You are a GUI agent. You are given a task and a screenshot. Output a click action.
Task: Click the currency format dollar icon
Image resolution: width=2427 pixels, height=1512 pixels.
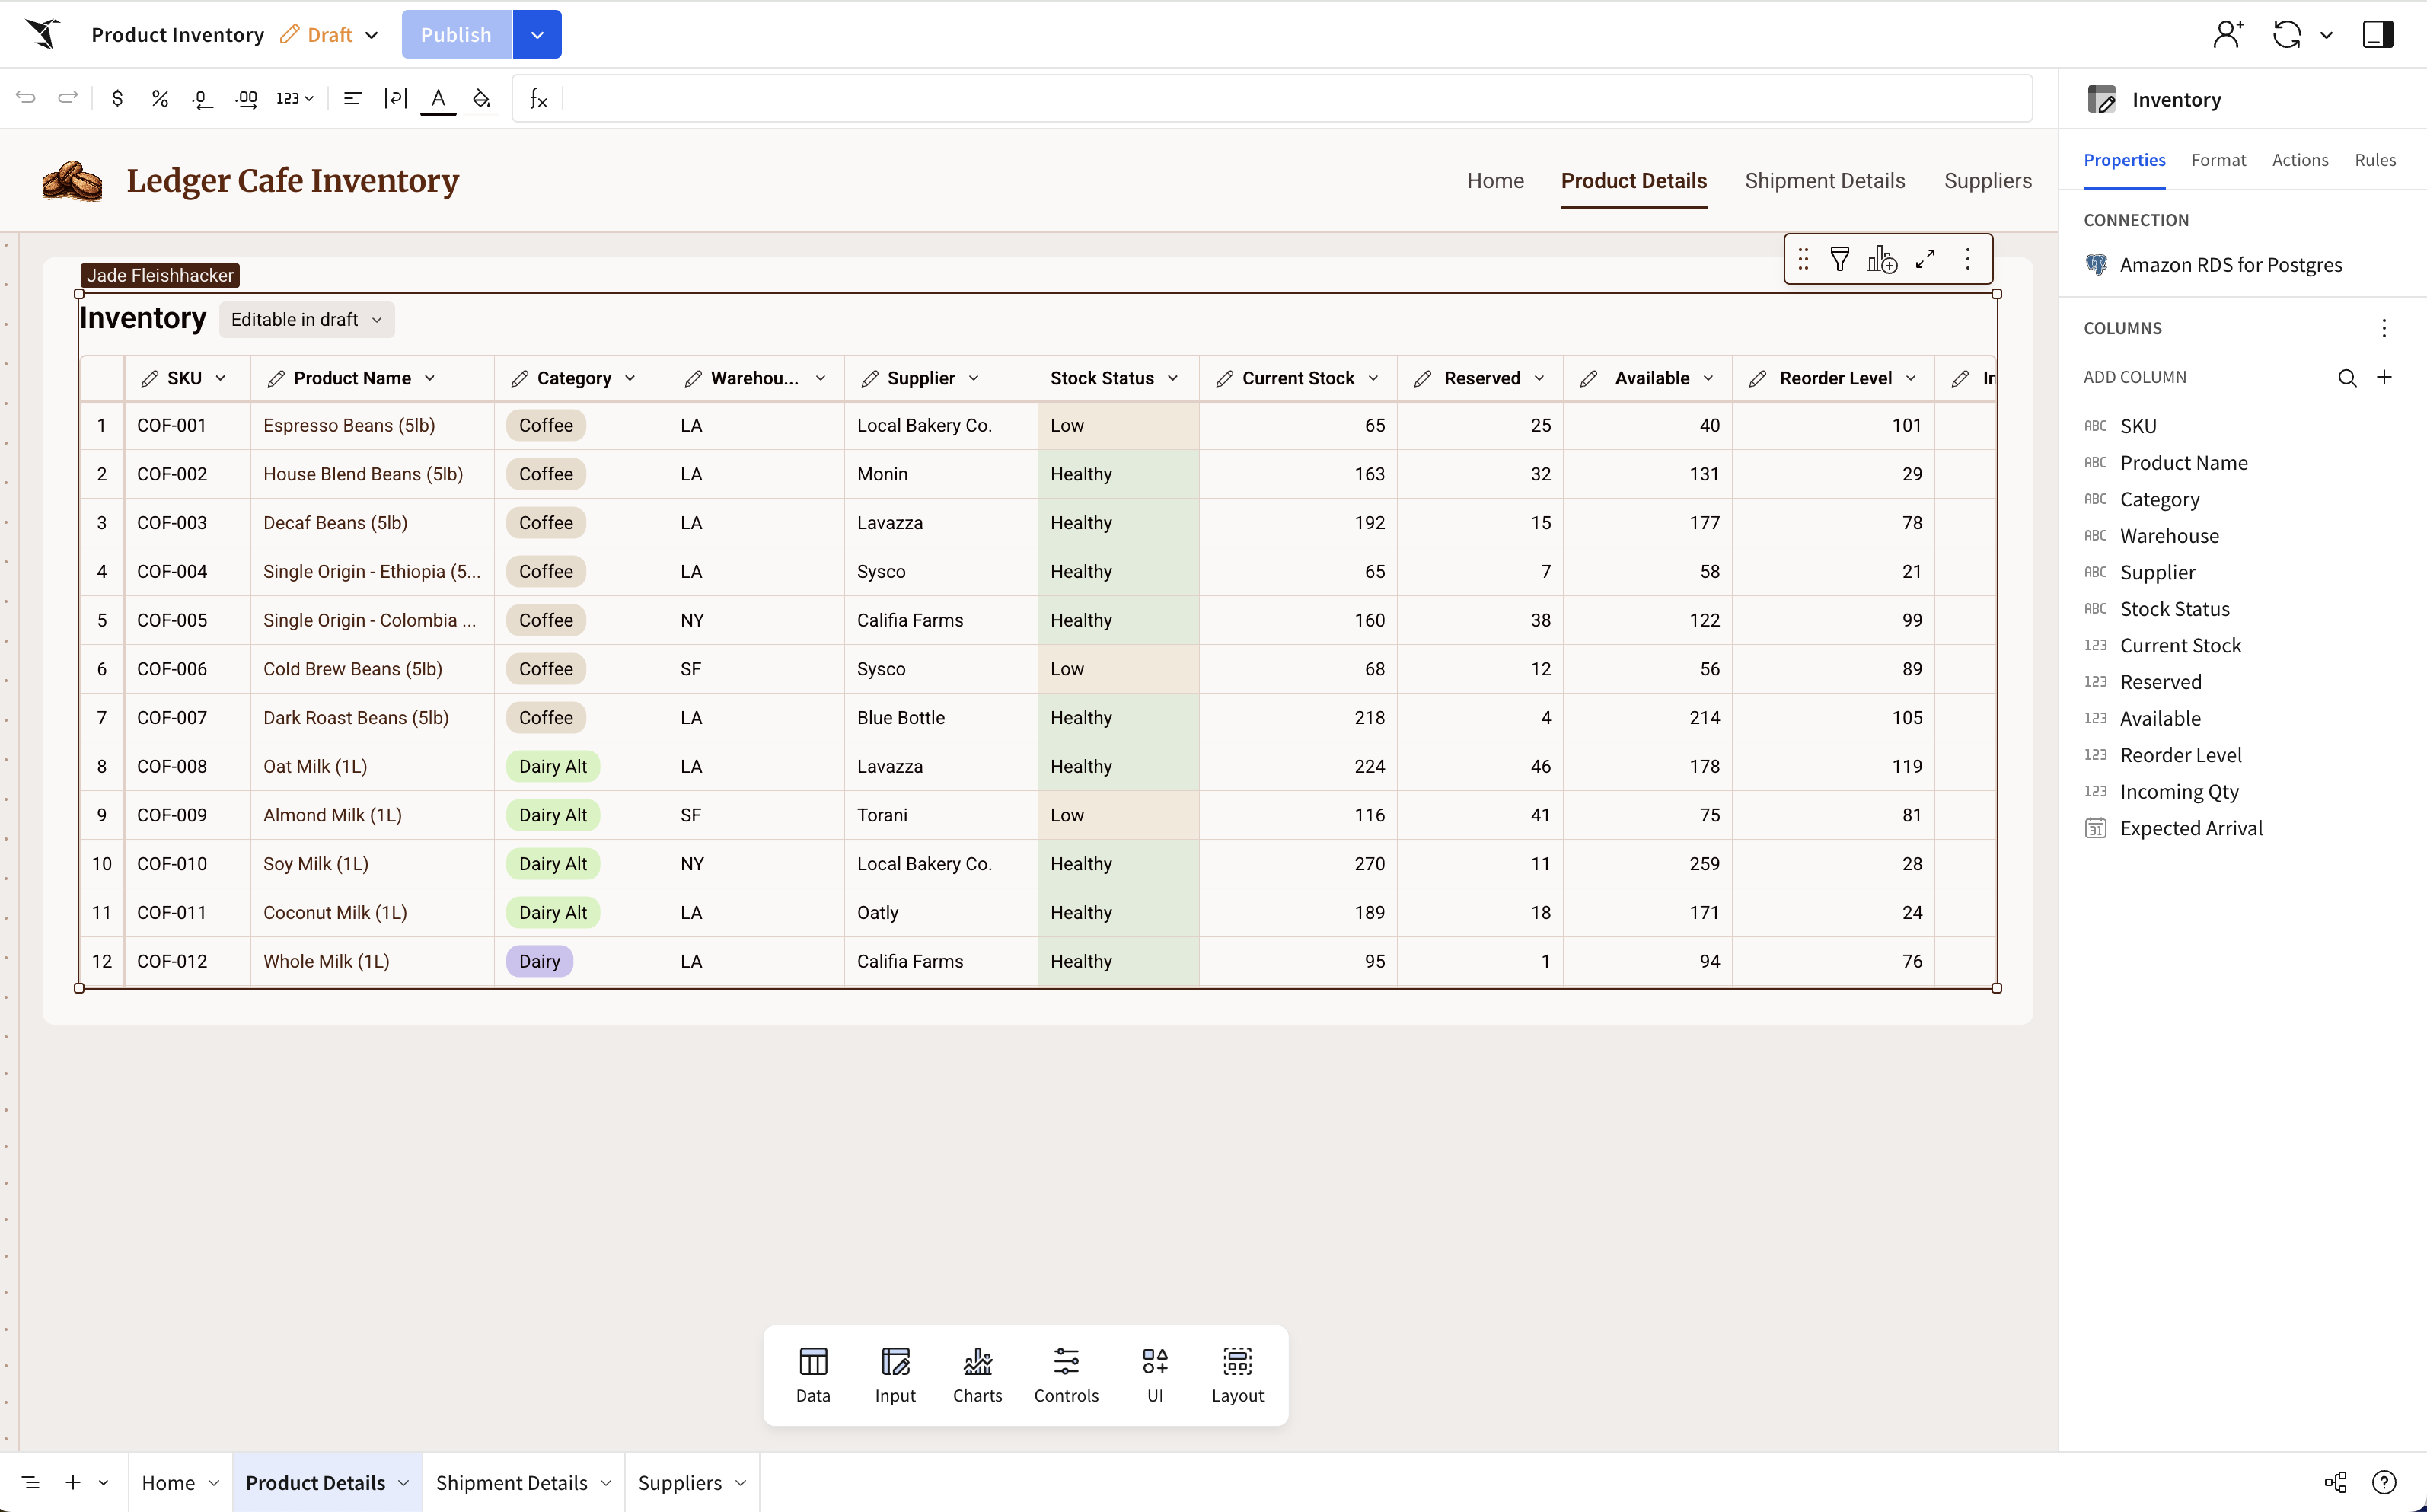pyautogui.click(x=117, y=98)
